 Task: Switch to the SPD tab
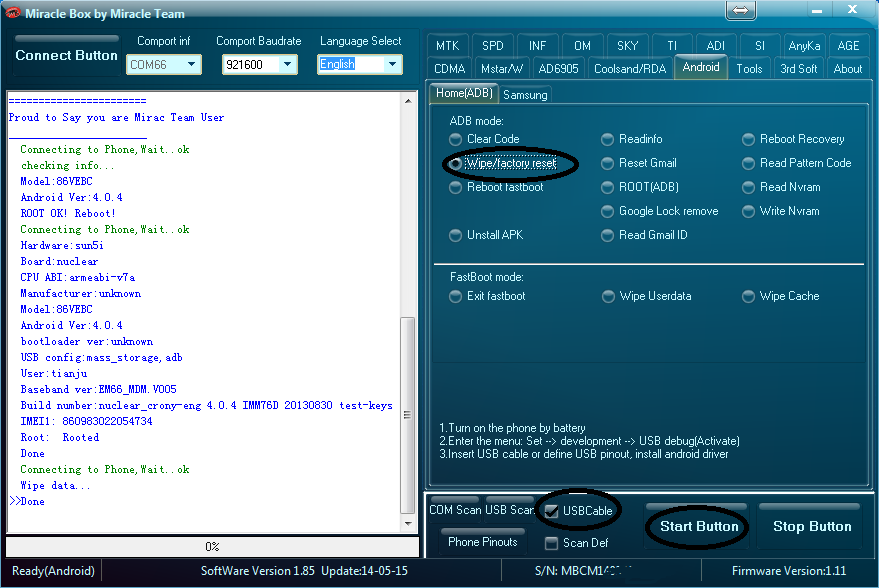[x=493, y=45]
